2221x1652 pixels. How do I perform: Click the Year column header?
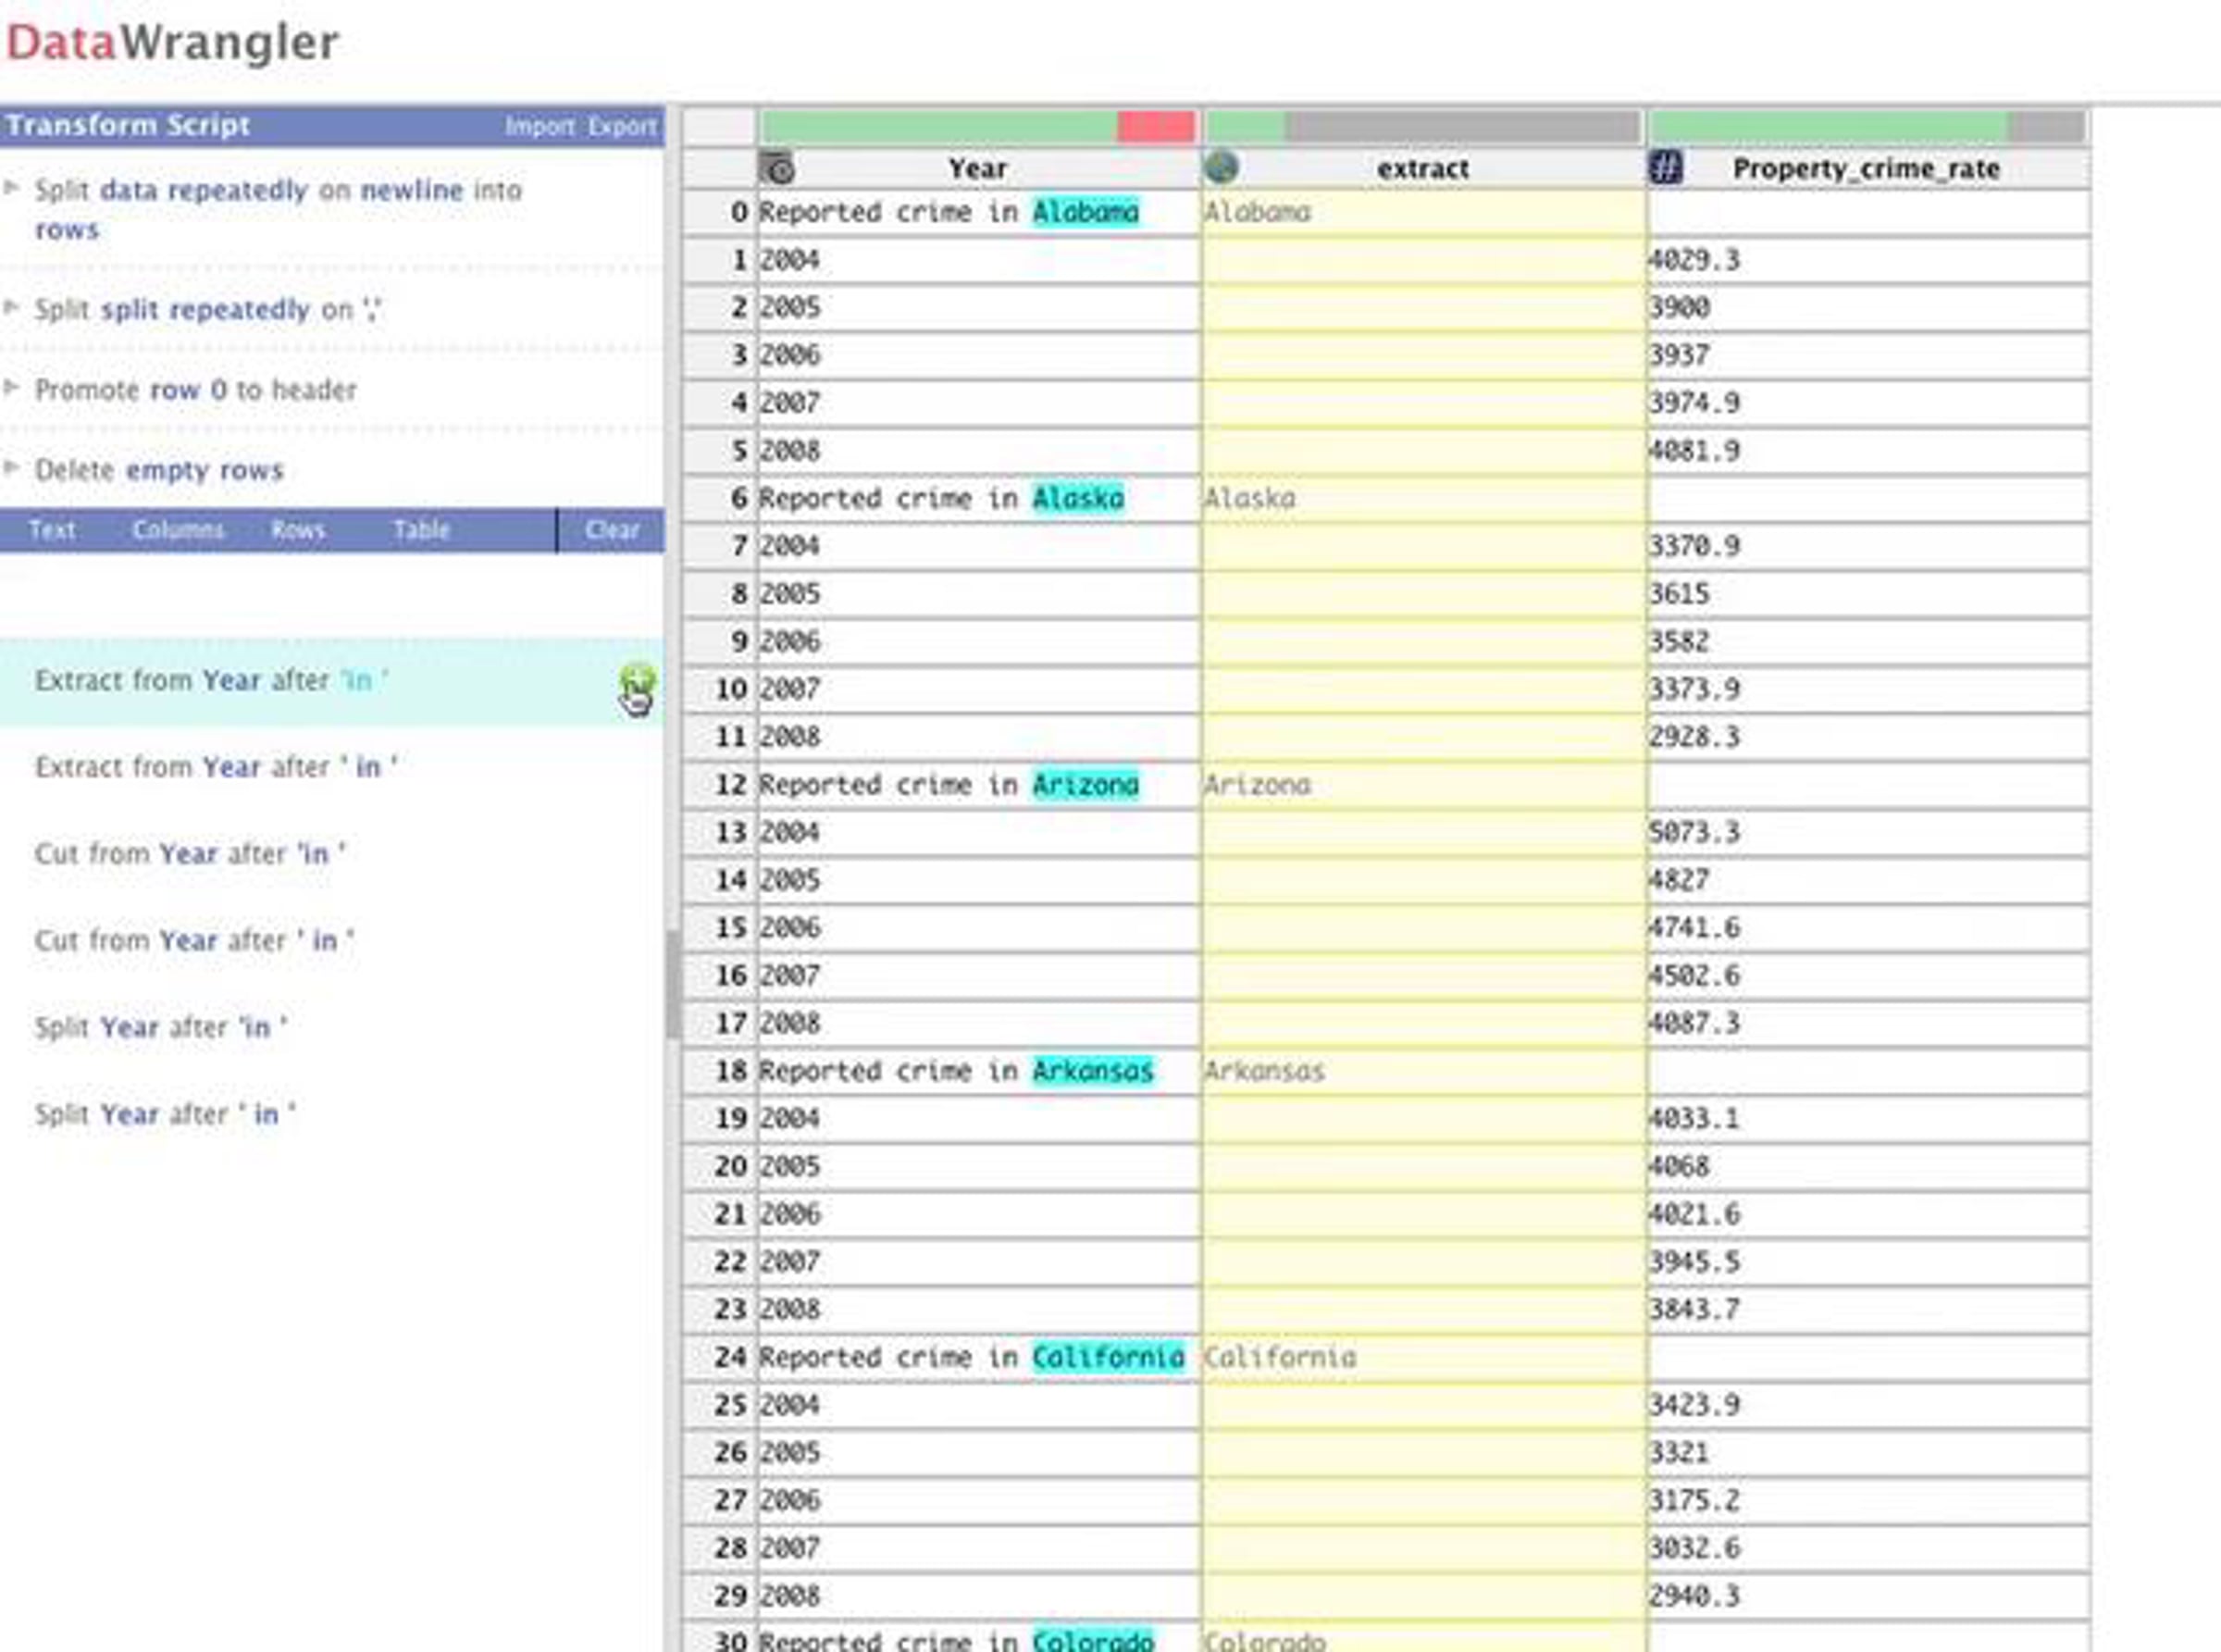pos(978,168)
